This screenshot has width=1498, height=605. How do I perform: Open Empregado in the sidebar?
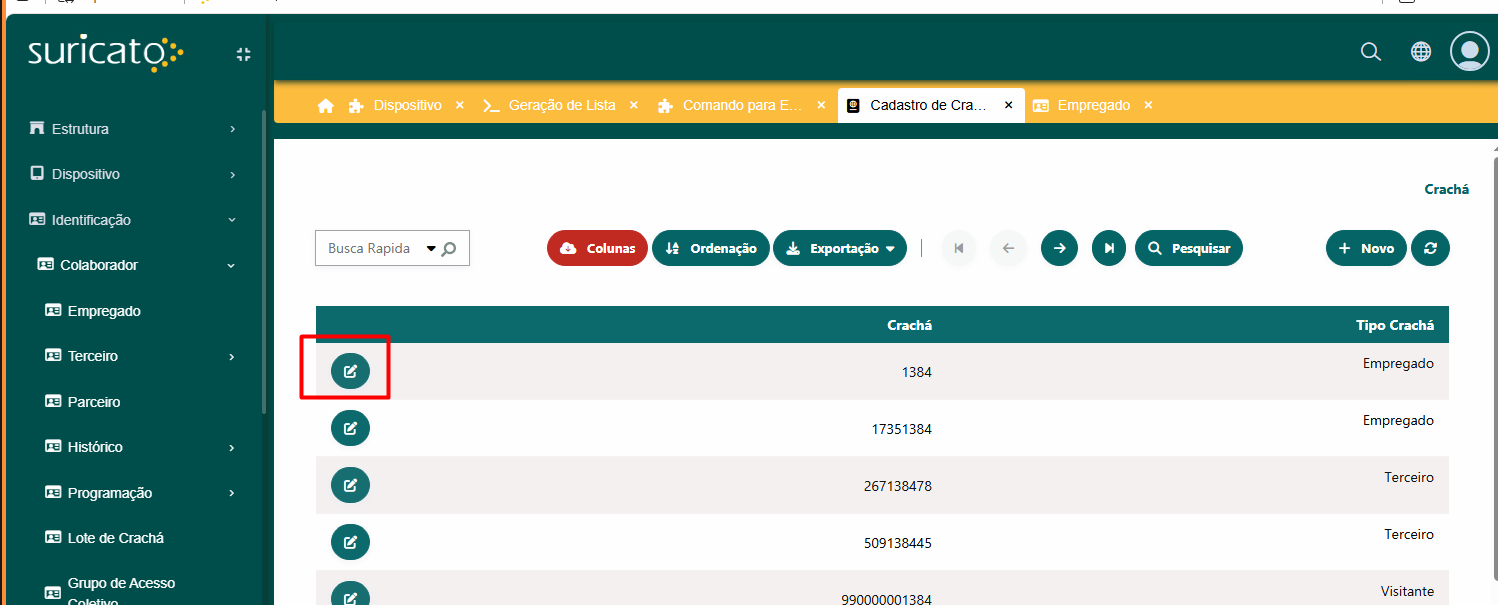(x=104, y=311)
